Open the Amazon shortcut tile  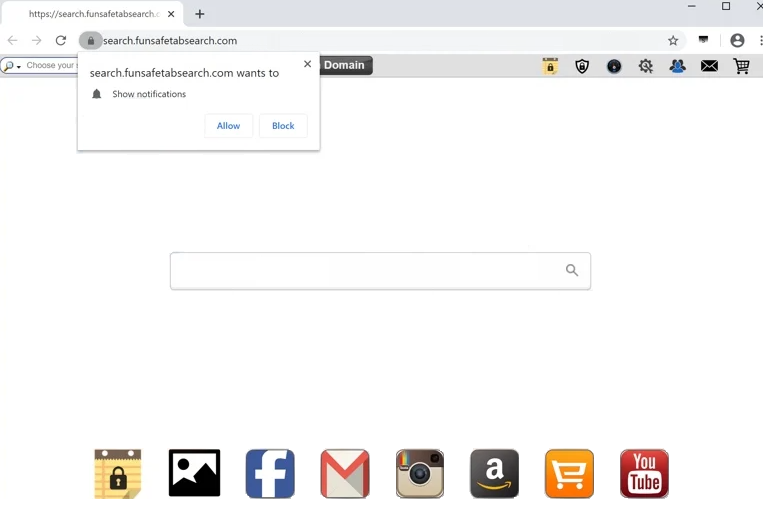click(x=495, y=474)
